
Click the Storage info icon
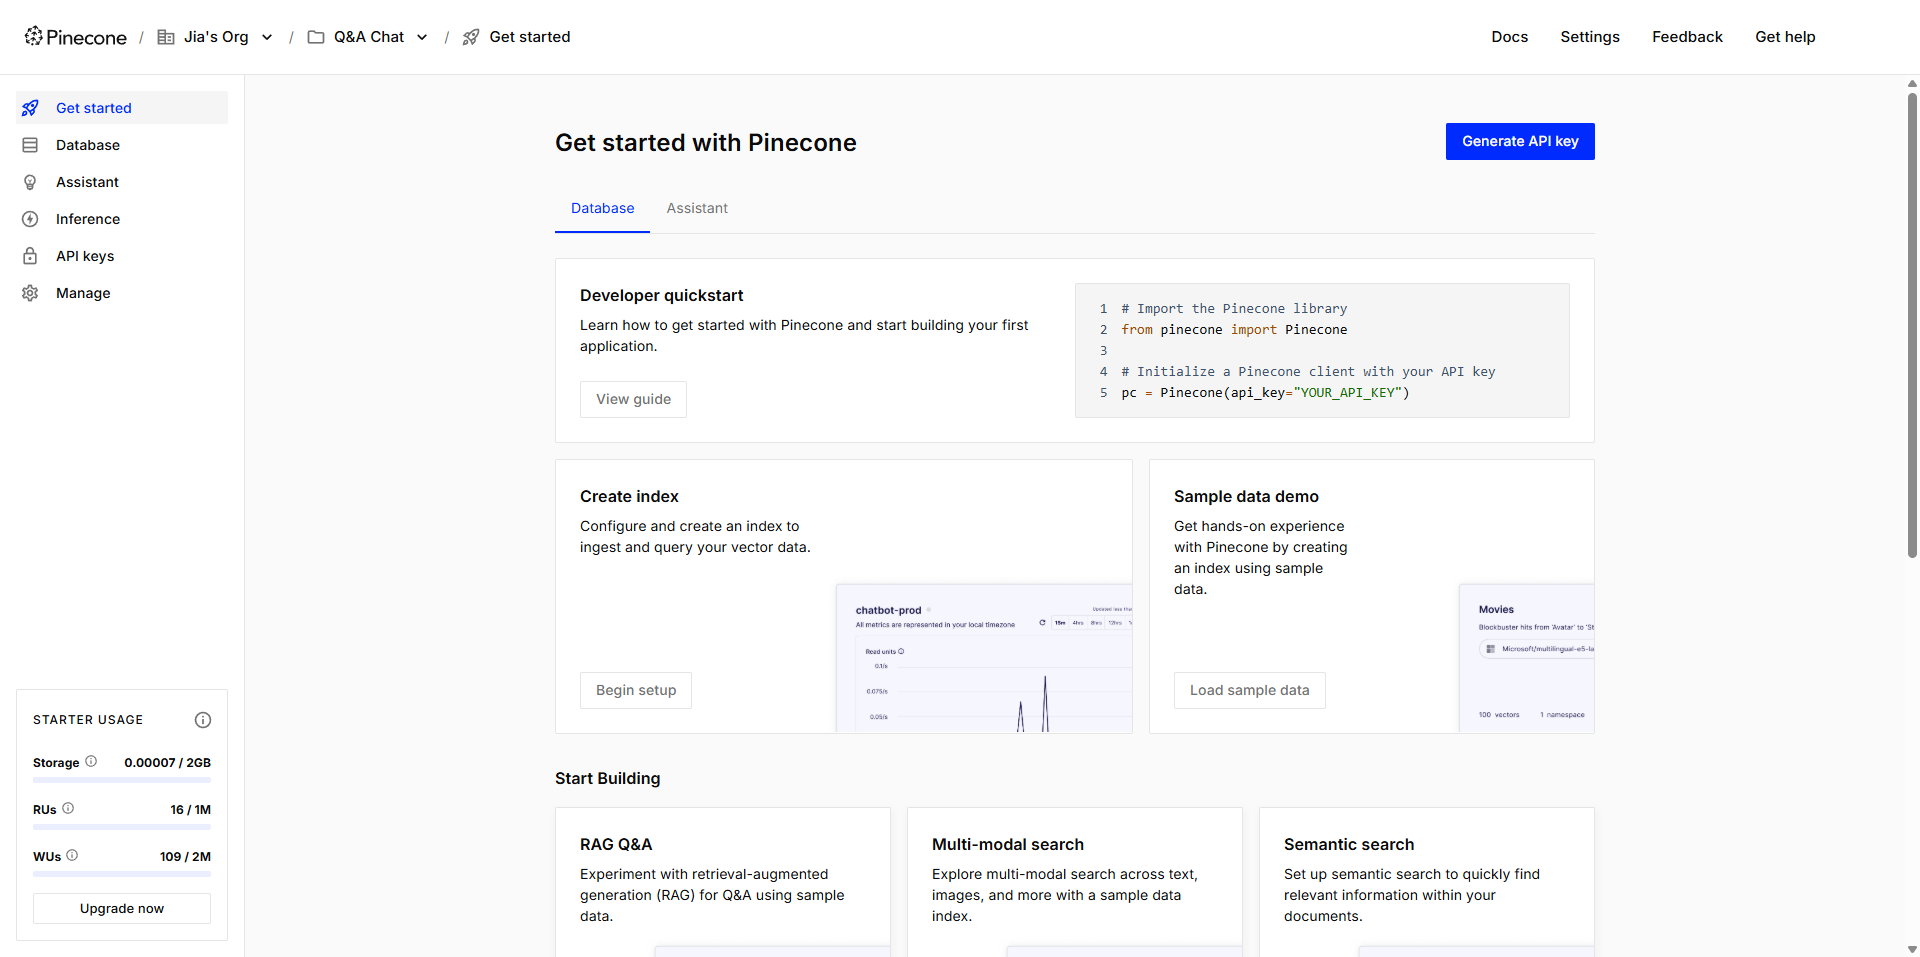(x=91, y=761)
